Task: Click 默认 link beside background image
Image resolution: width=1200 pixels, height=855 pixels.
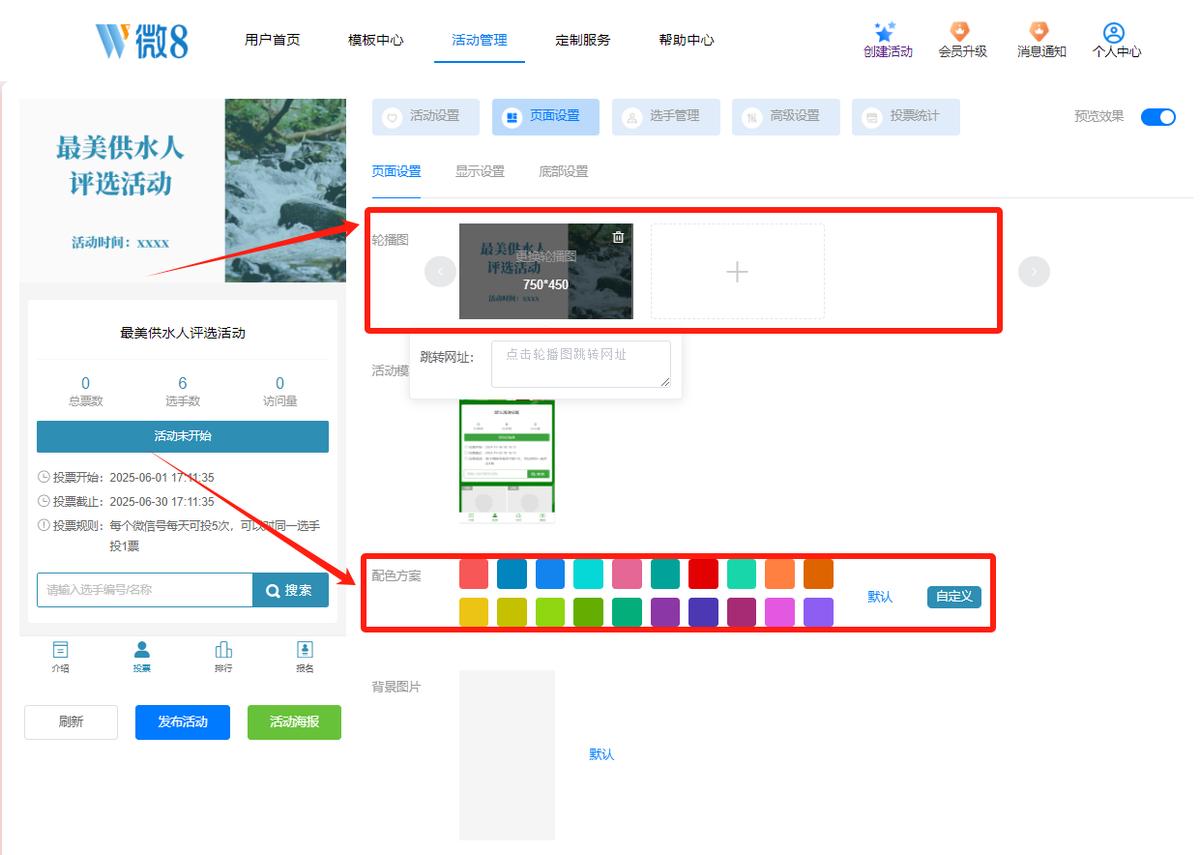Action: tap(601, 754)
